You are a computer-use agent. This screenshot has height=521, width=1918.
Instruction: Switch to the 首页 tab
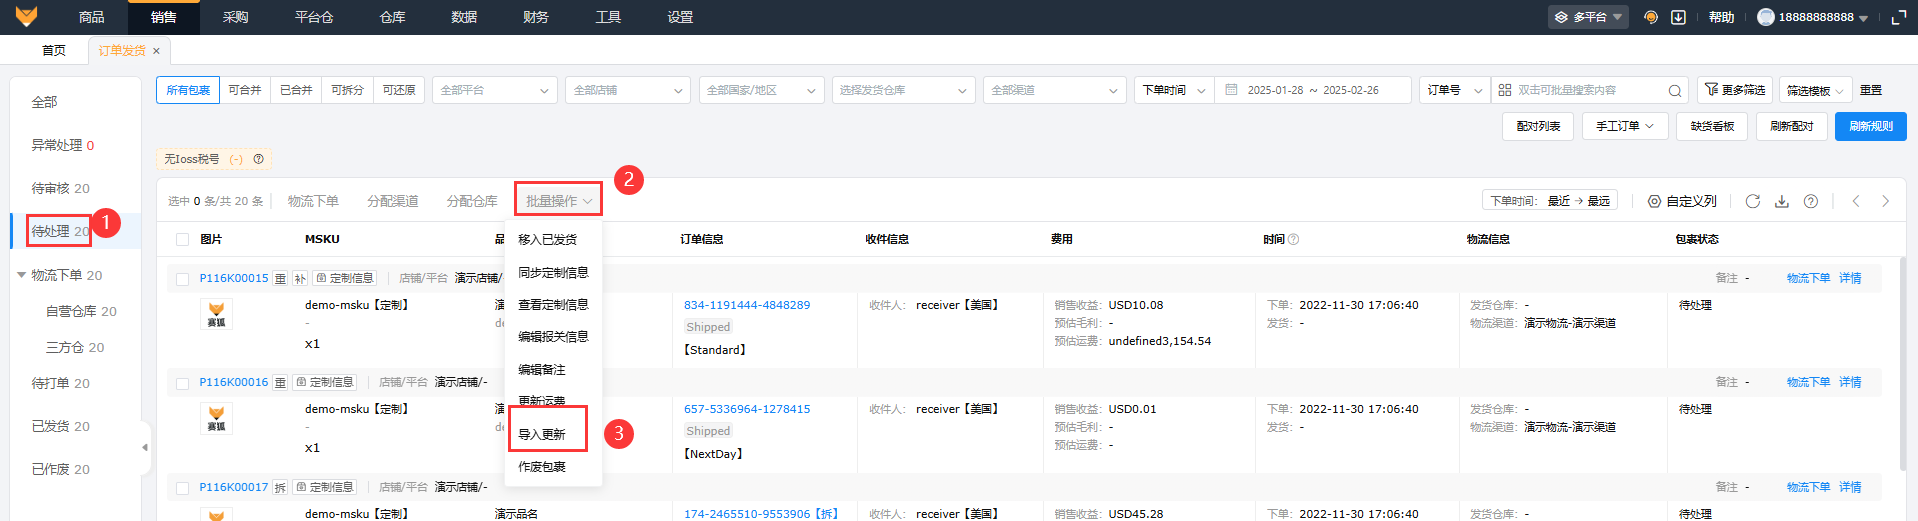[x=54, y=50]
